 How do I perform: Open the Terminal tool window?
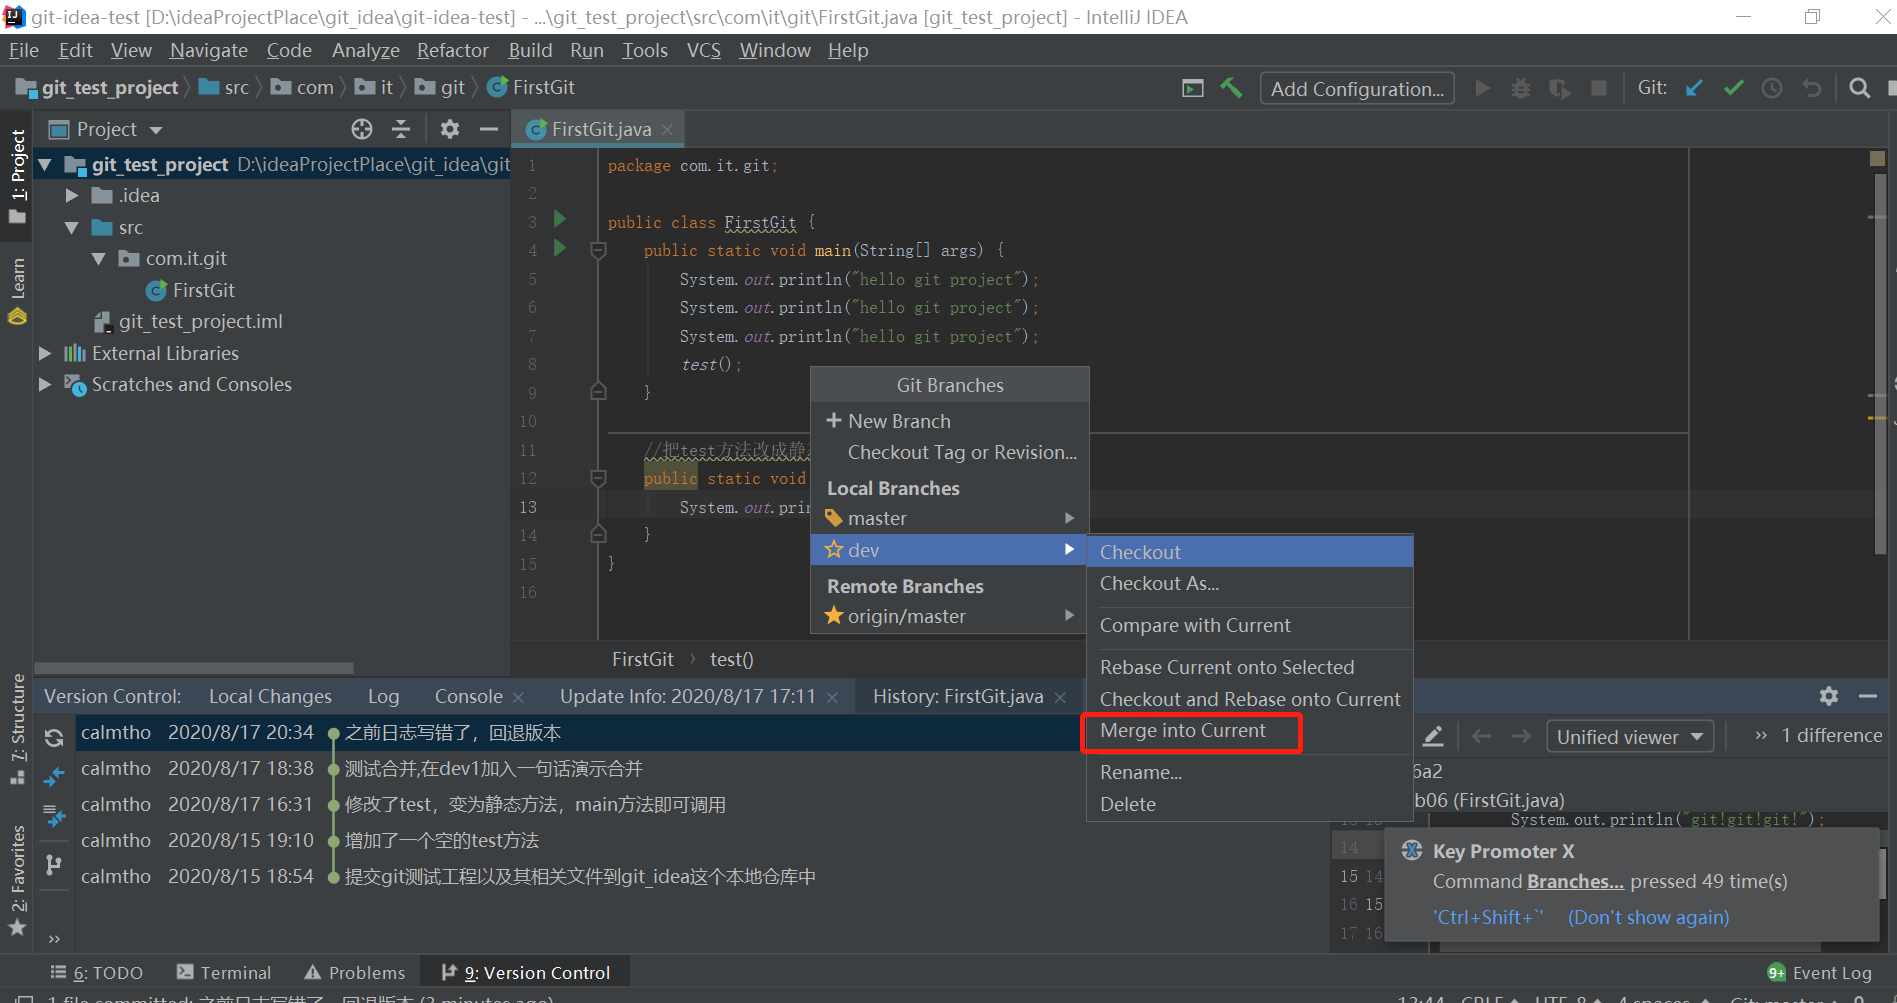(x=224, y=972)
